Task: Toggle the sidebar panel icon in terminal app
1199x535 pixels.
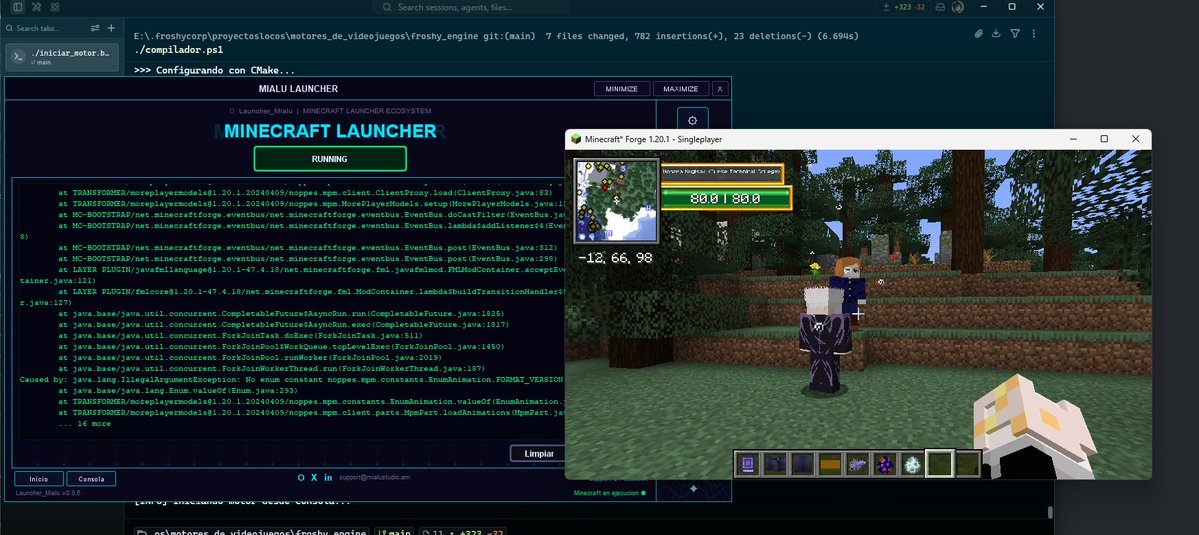Action: (18, 7)
